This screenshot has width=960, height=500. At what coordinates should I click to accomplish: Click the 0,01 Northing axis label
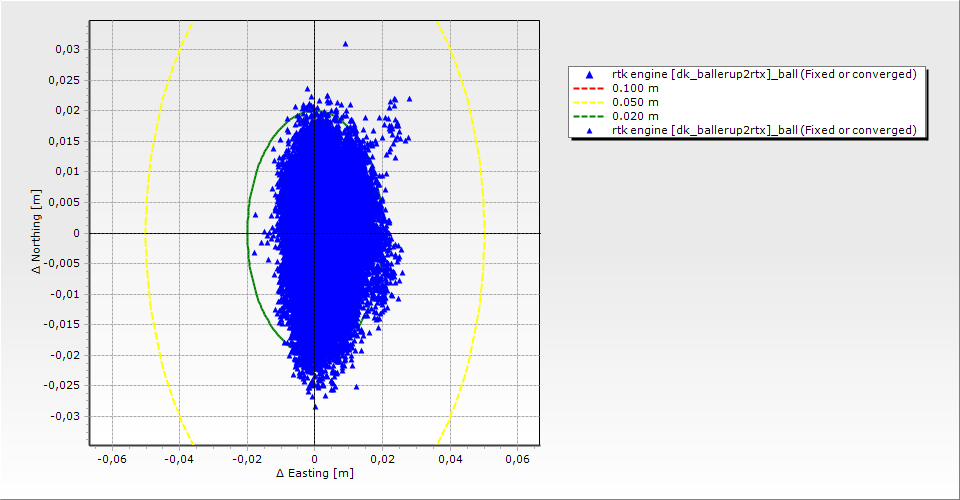pos(67,171)
